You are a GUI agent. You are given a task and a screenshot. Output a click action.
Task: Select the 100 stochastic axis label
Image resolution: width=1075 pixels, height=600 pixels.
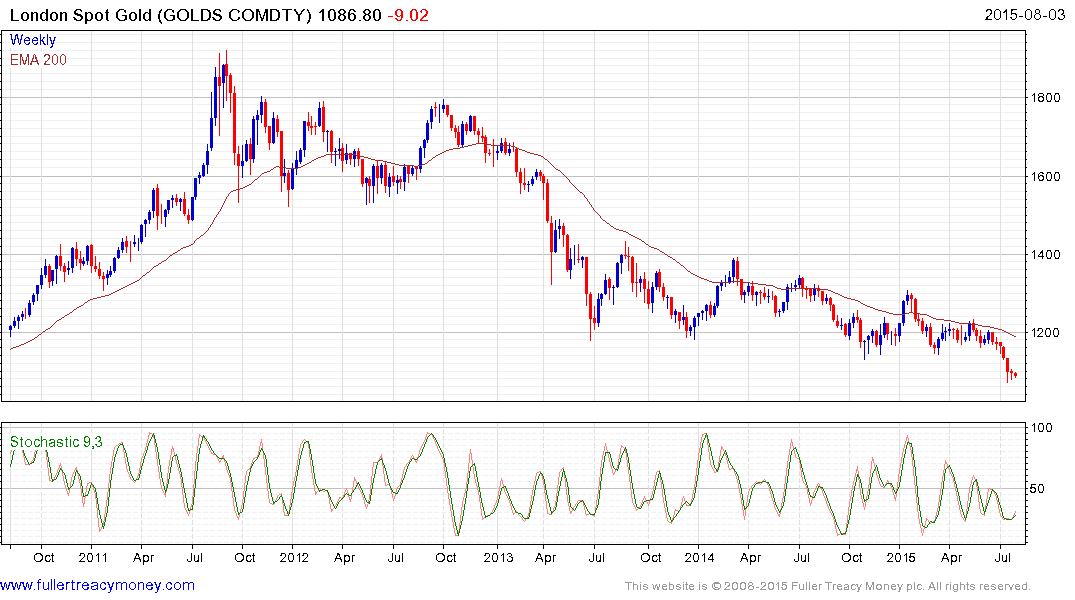click(1041, 427)
